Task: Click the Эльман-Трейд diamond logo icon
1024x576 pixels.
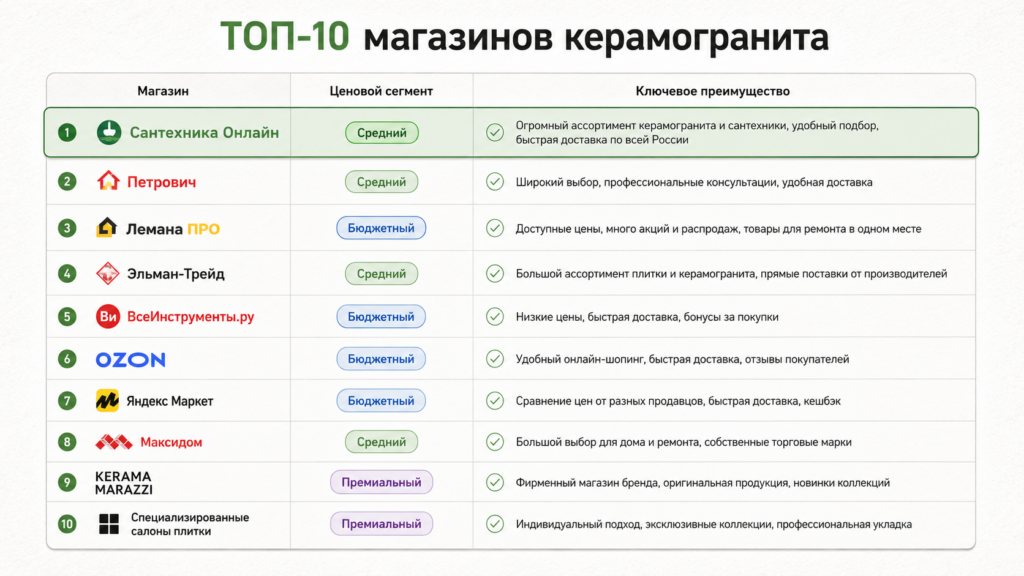Action: pyautogui.click(x=108, y=274)
